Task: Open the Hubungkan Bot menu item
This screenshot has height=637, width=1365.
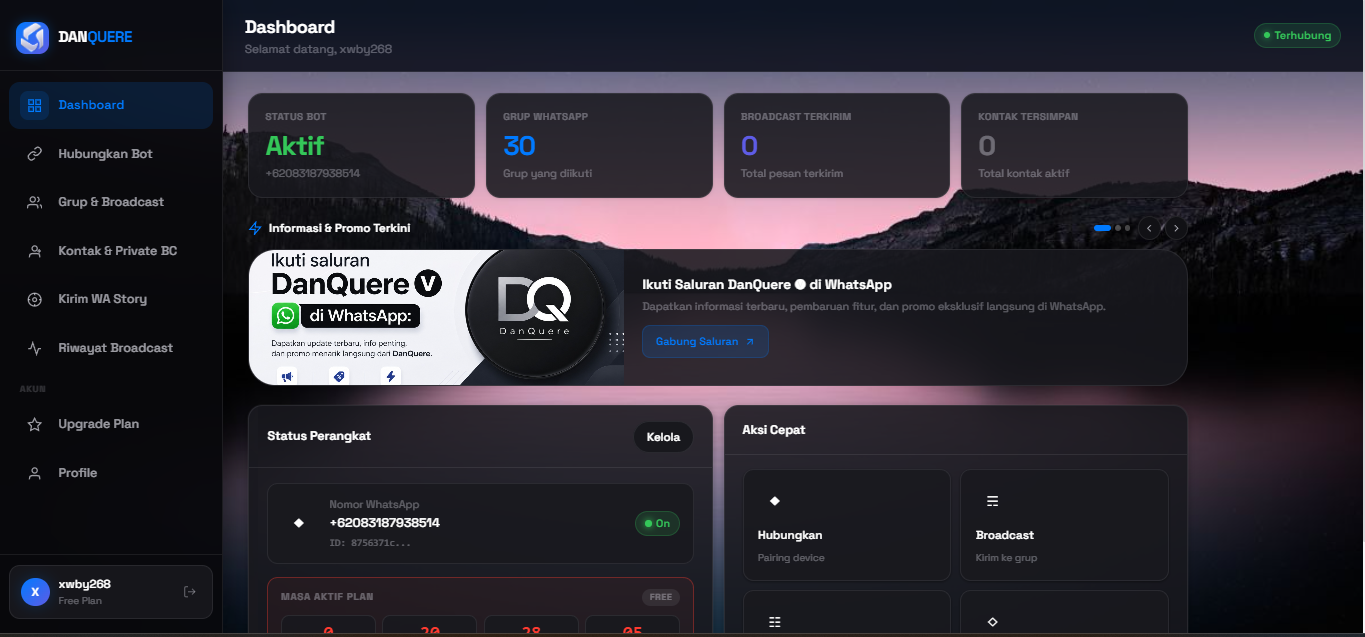Action: click(111, 154)
